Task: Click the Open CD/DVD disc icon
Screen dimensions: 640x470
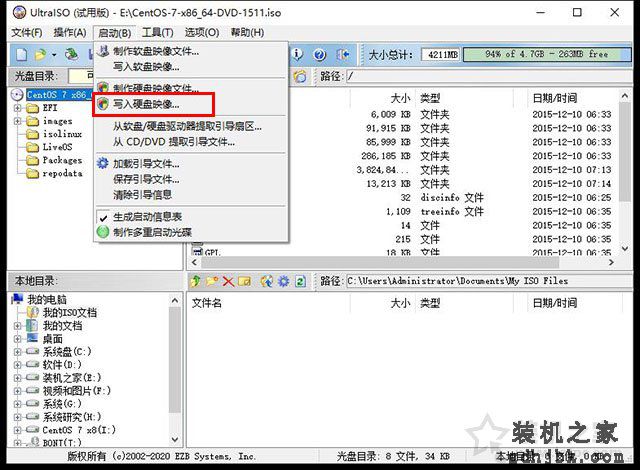Action: (71, 54)
